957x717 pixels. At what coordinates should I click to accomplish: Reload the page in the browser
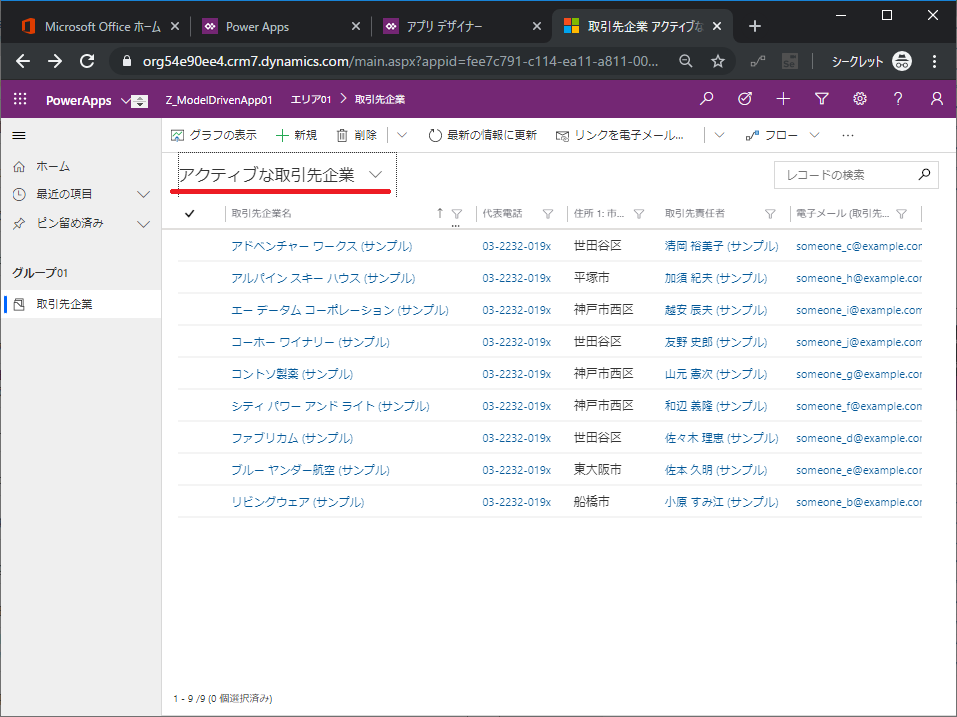(x=87, y=61)
